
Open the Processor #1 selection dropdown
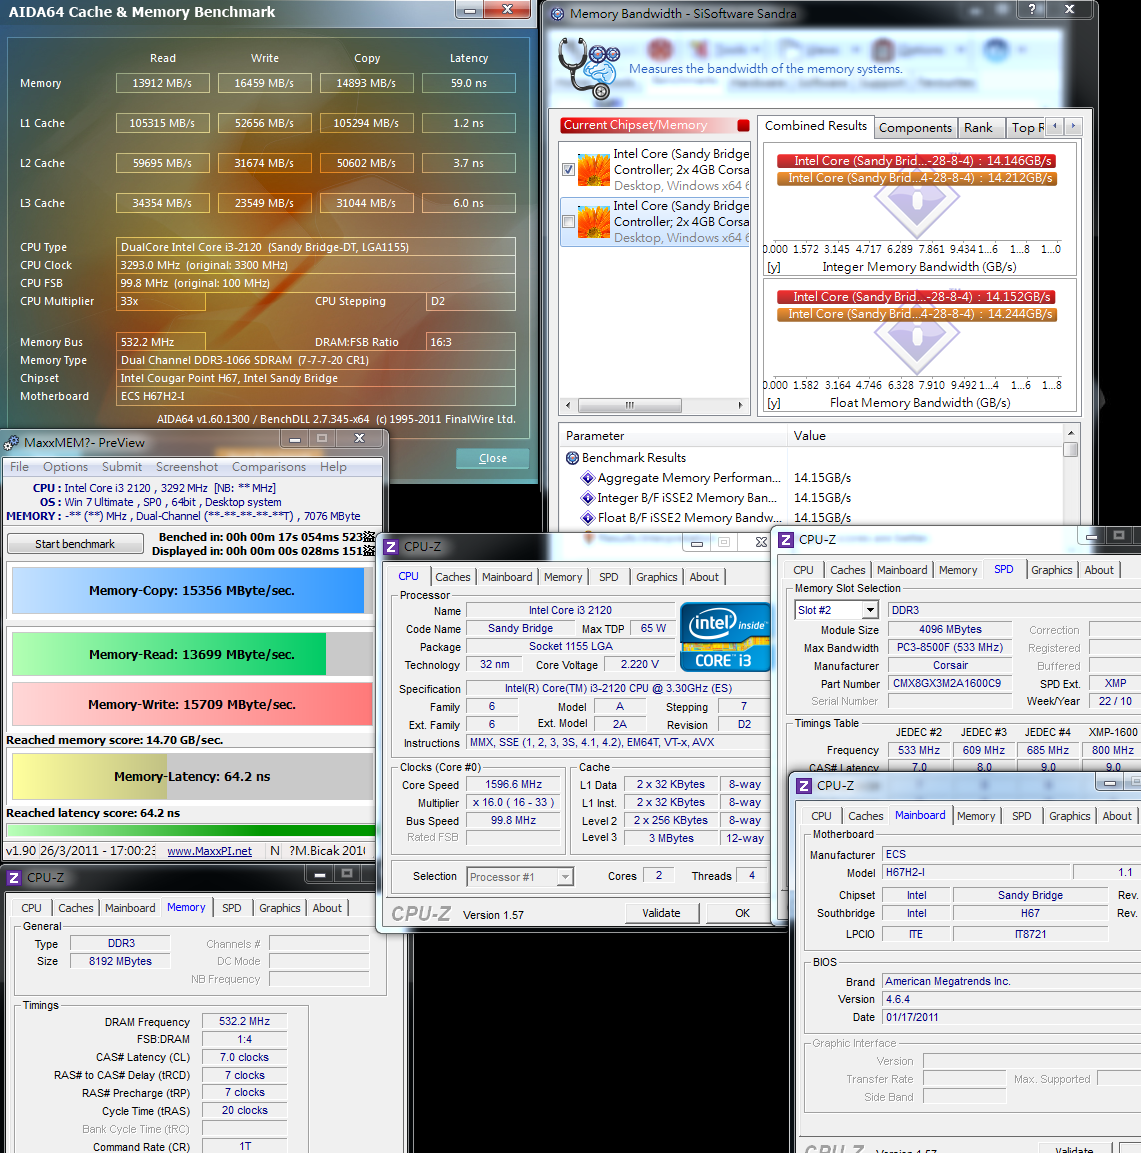coord(565,877)
